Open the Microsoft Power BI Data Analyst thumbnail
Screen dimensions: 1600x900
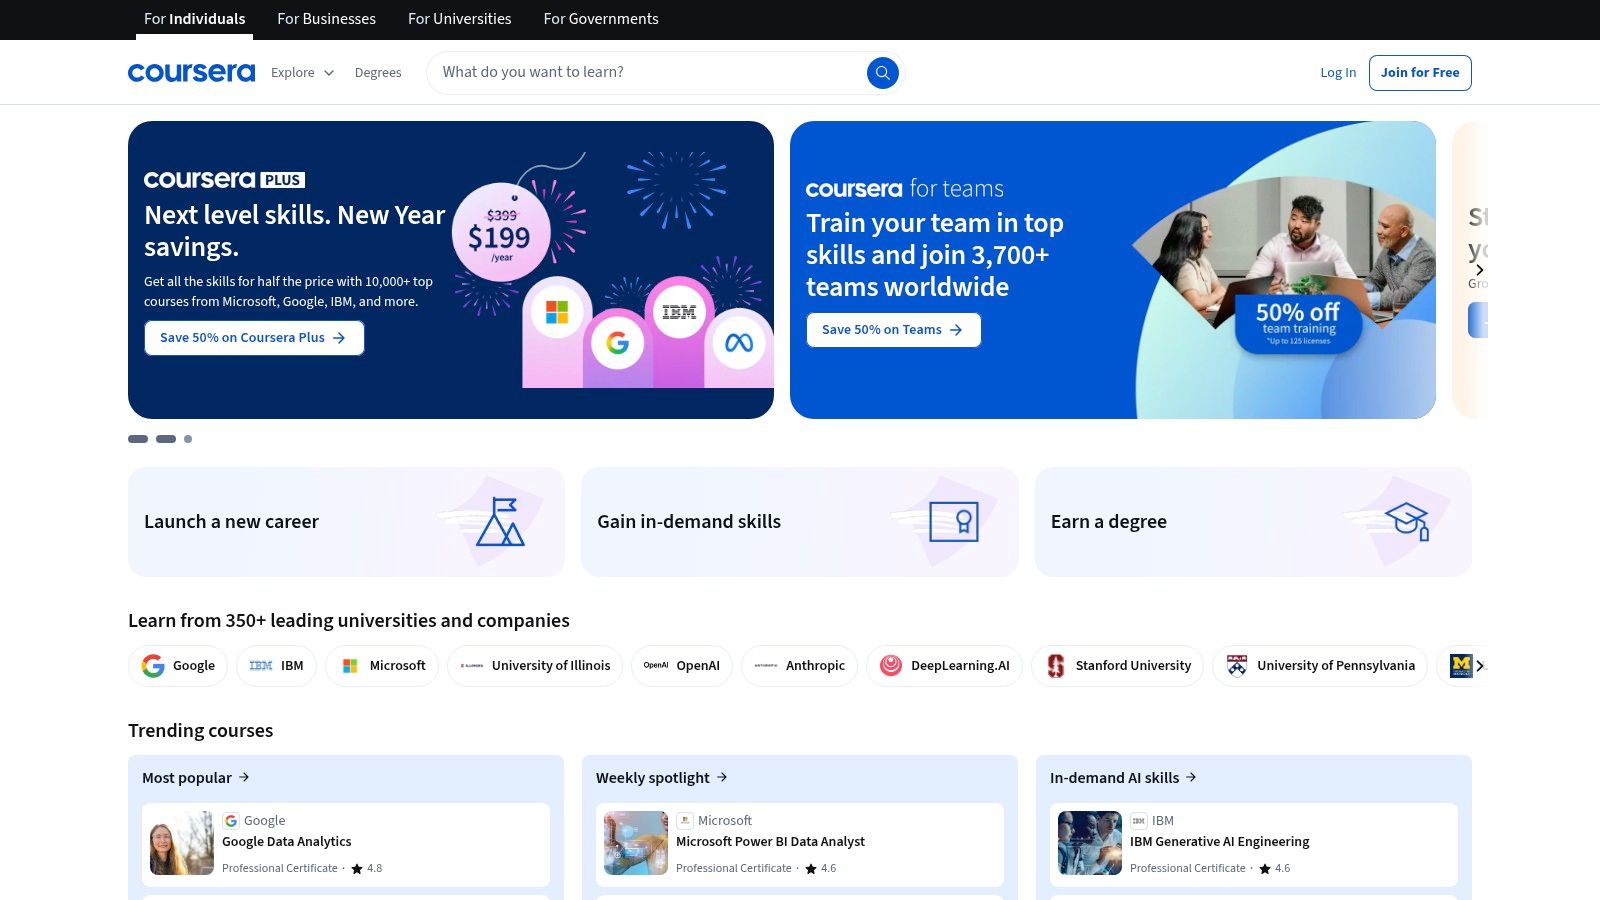click(636, 844)
